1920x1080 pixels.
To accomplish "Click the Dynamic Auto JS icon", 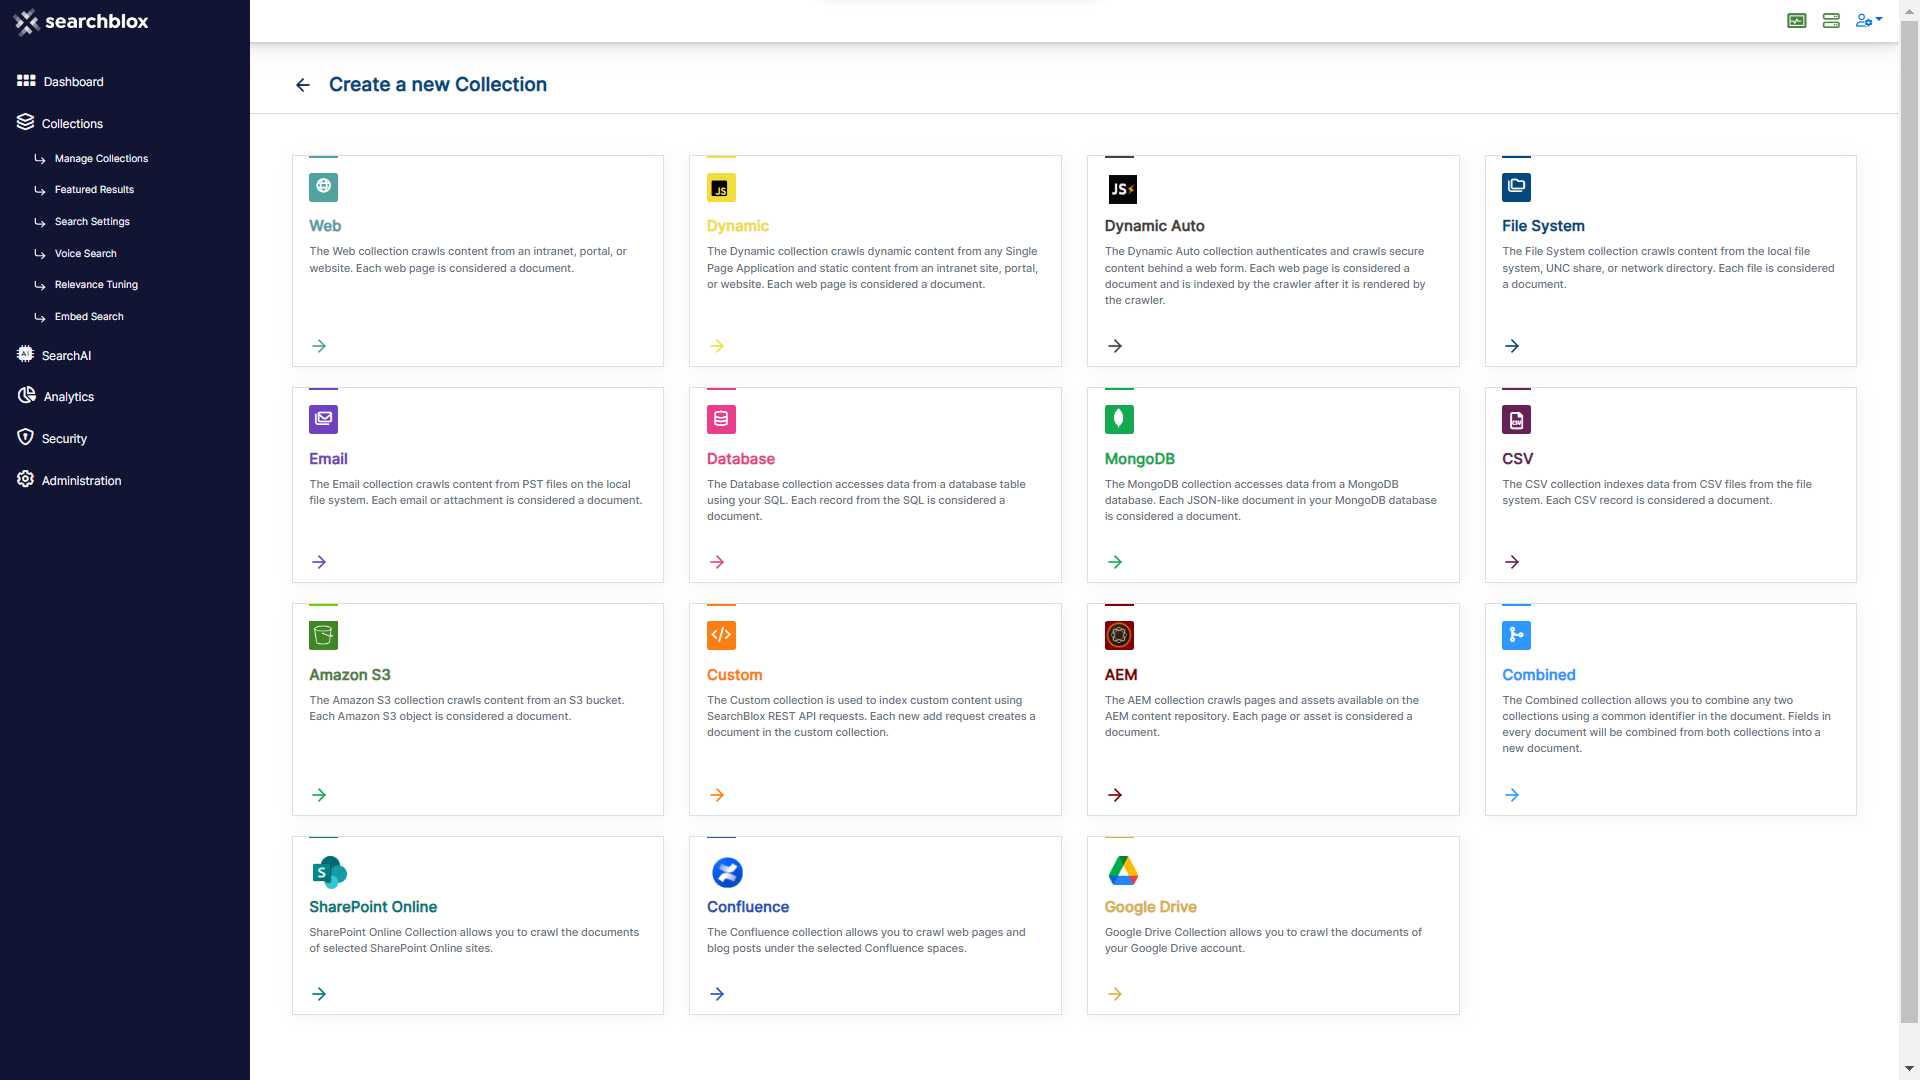I will click(x=1122, y=188).
